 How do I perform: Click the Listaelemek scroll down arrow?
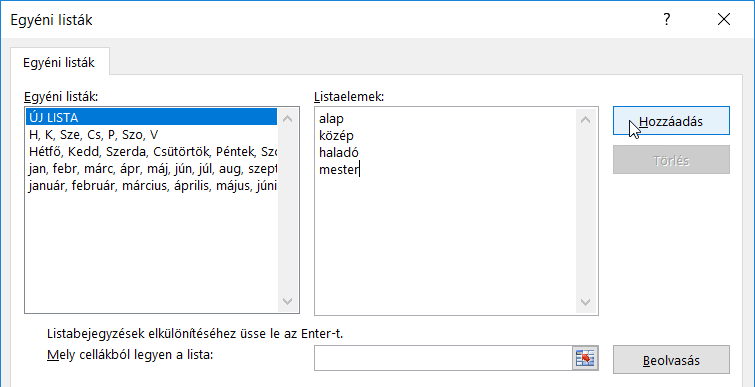586,303
